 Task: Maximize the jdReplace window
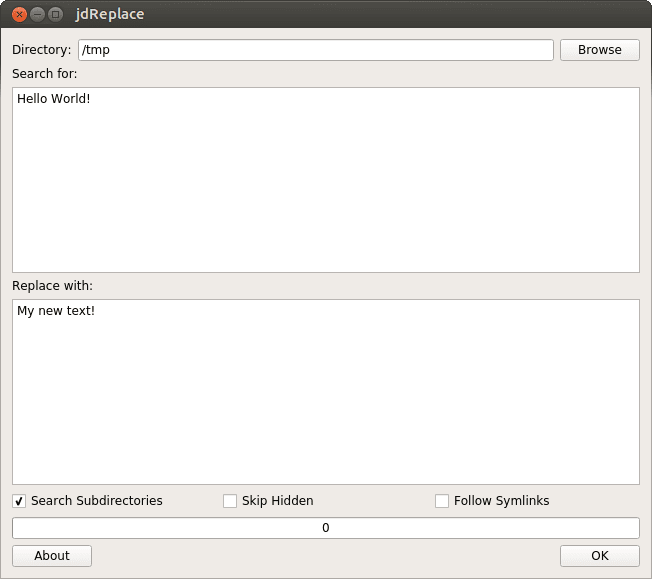[55, 15]
